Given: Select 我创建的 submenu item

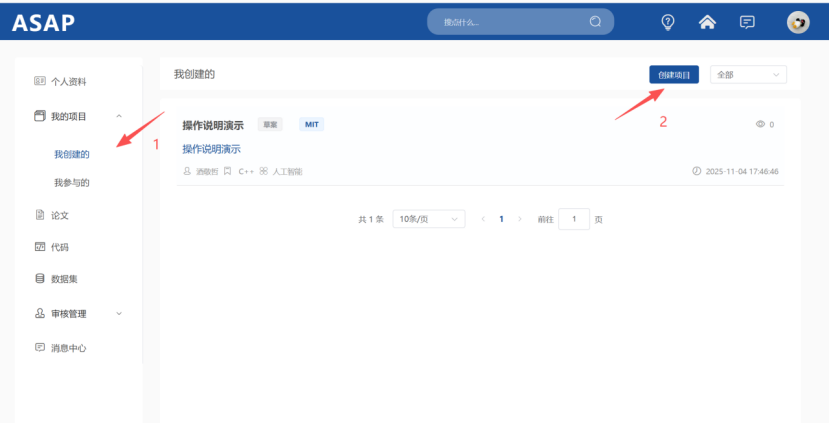Looking at the screenshot, I should (72, 154).
